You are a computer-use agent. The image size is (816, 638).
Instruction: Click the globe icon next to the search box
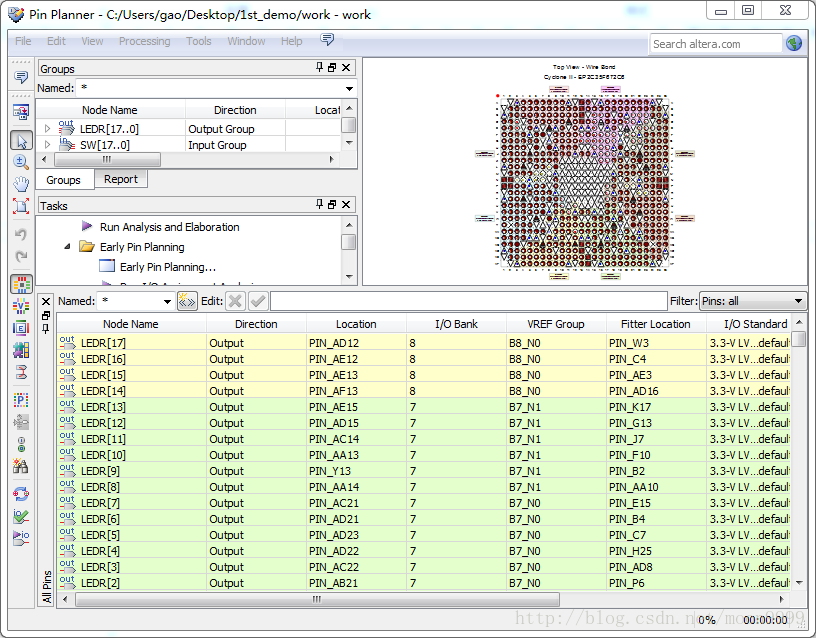coord(794,43)
